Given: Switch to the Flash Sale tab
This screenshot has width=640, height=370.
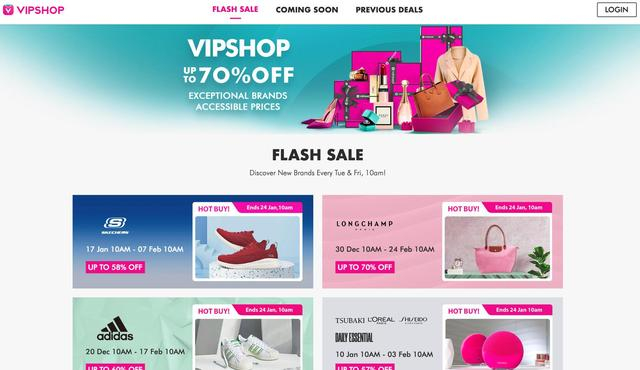Looking at the screenshot, I should click(x=235, y=9).
